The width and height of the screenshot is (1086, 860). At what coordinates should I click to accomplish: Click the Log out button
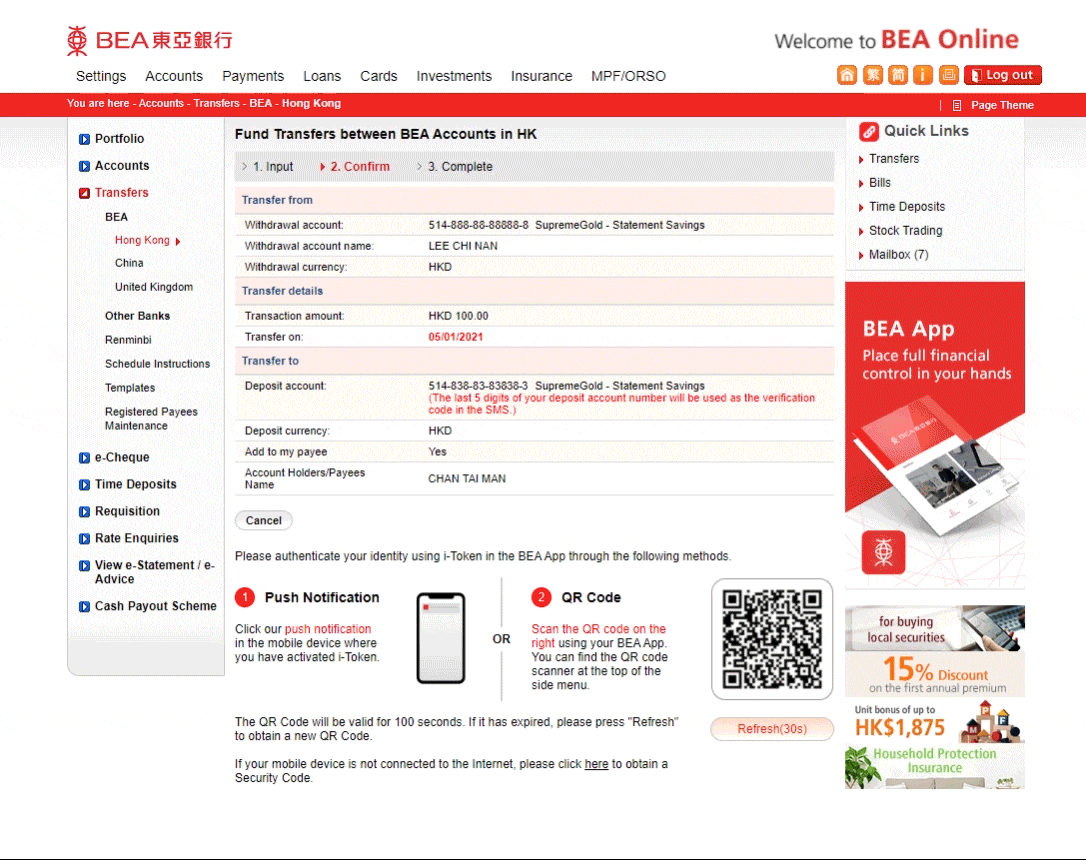tap(1003, 75)
